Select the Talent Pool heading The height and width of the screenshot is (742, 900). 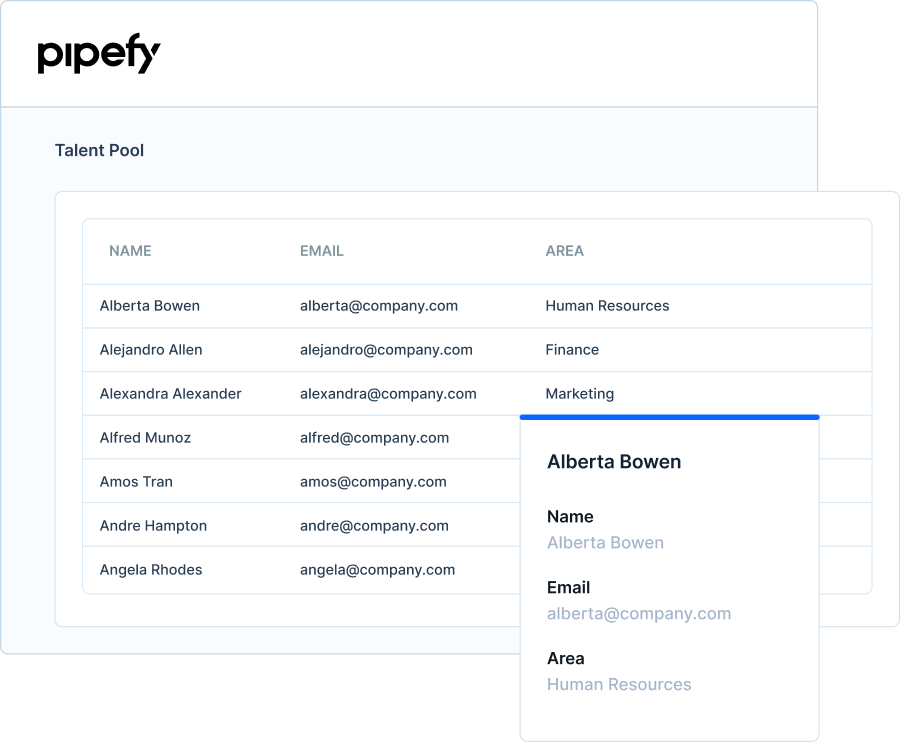(x=99, y=150)
